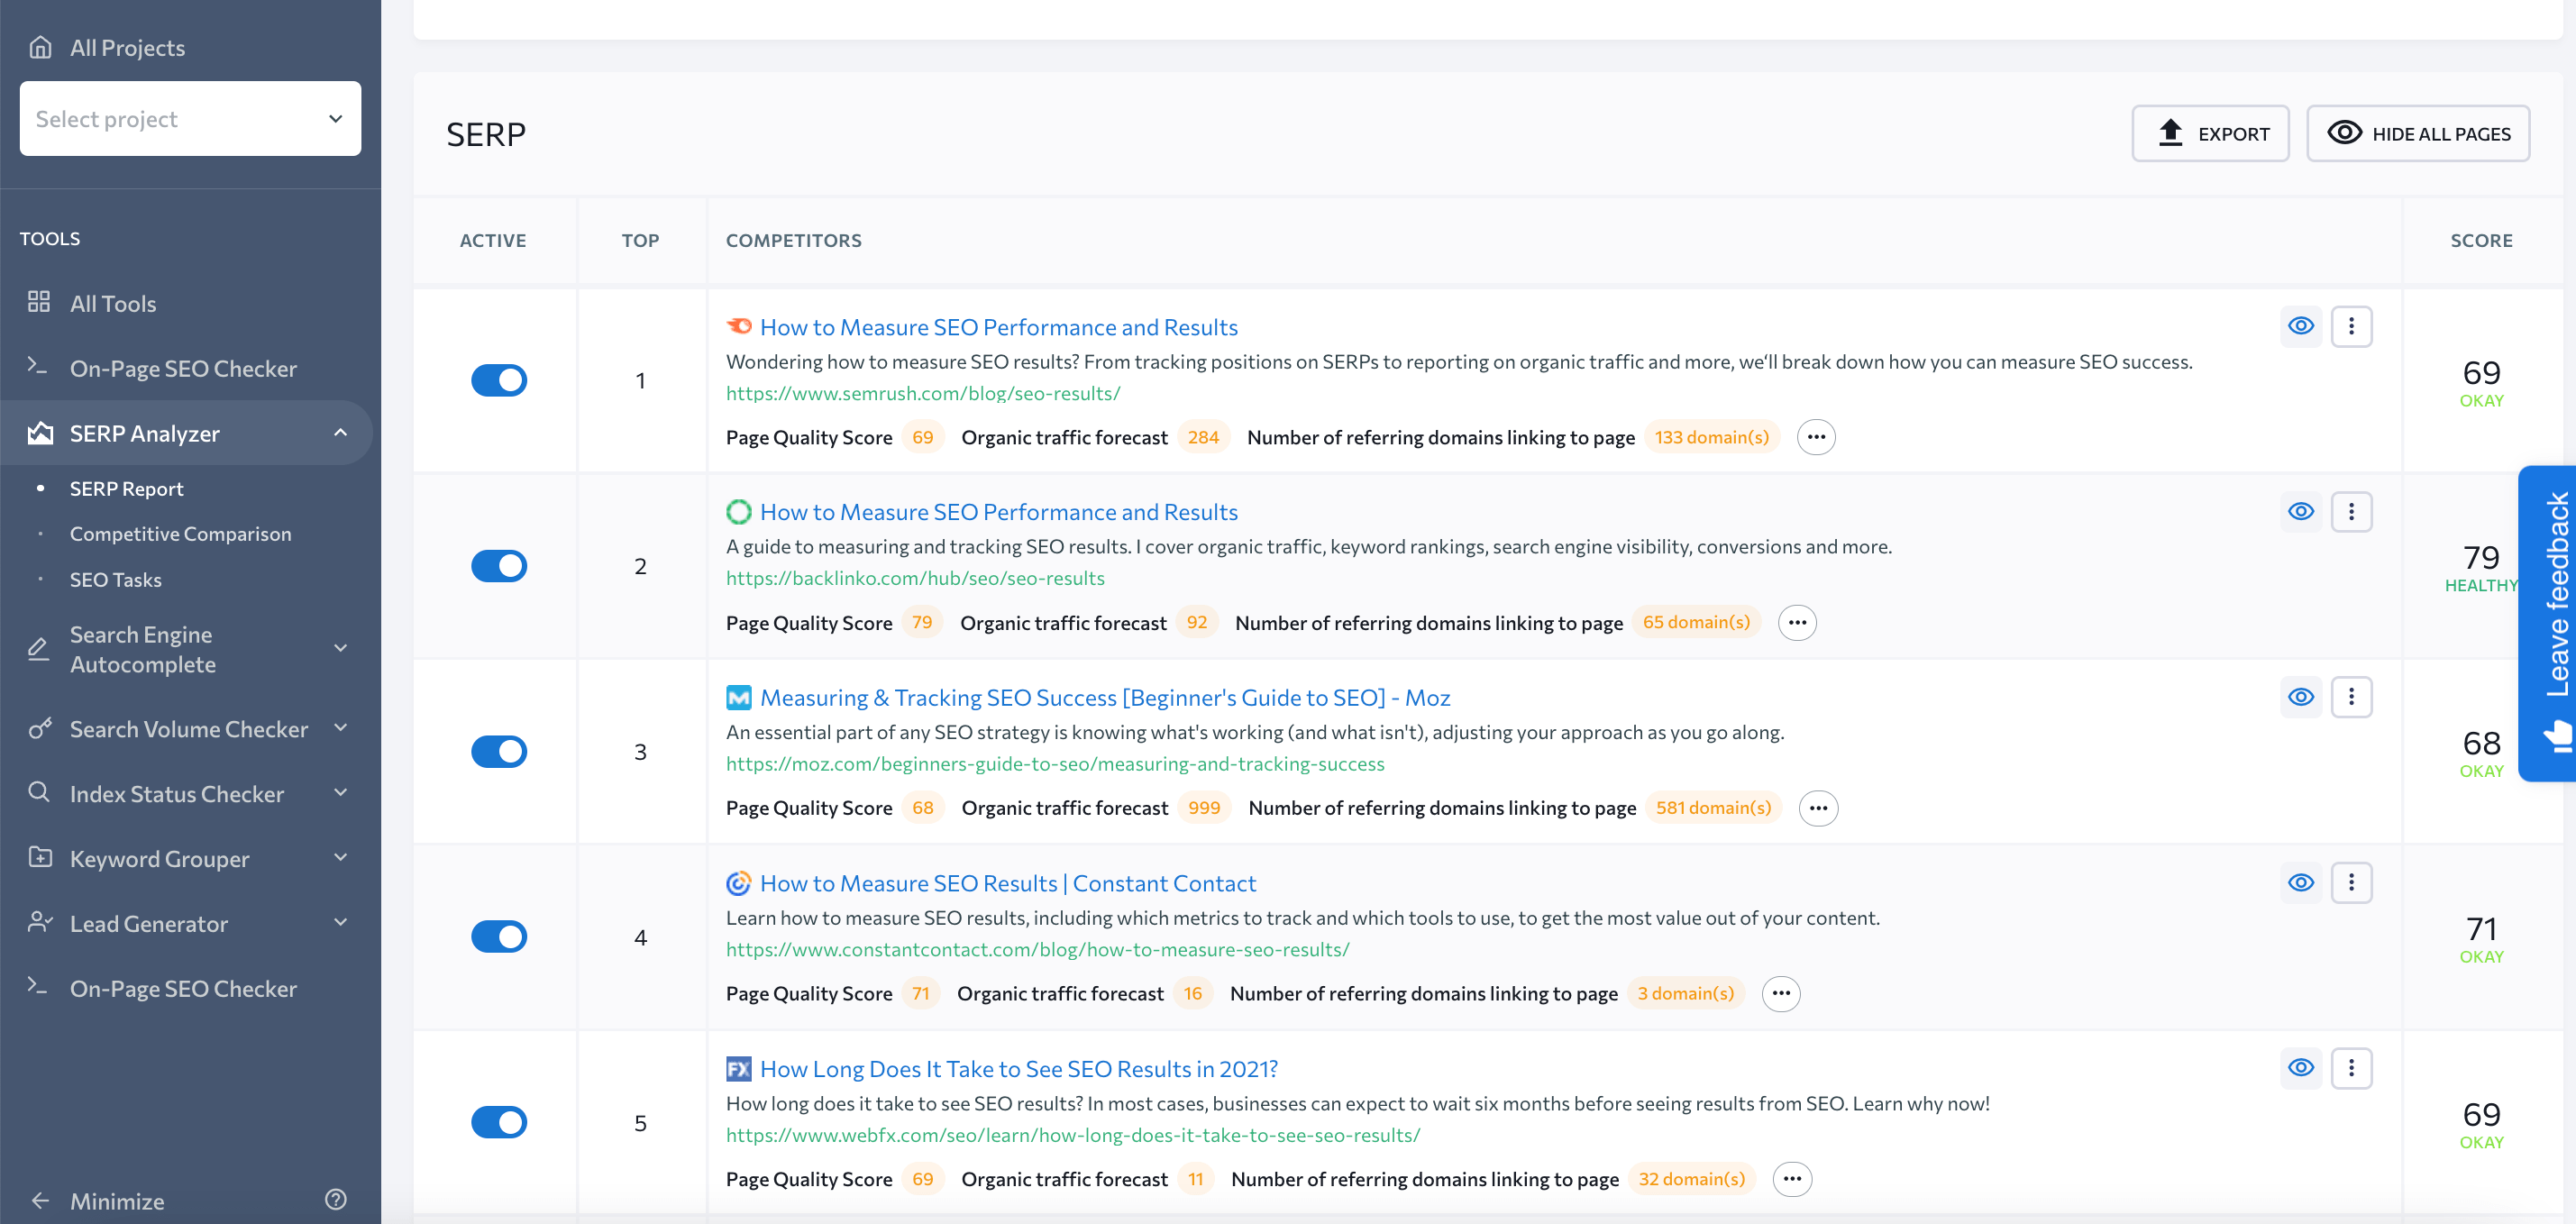
Task: Open Measuring & Tracking SEO Success Moz title
Action: coord(1105,697)
